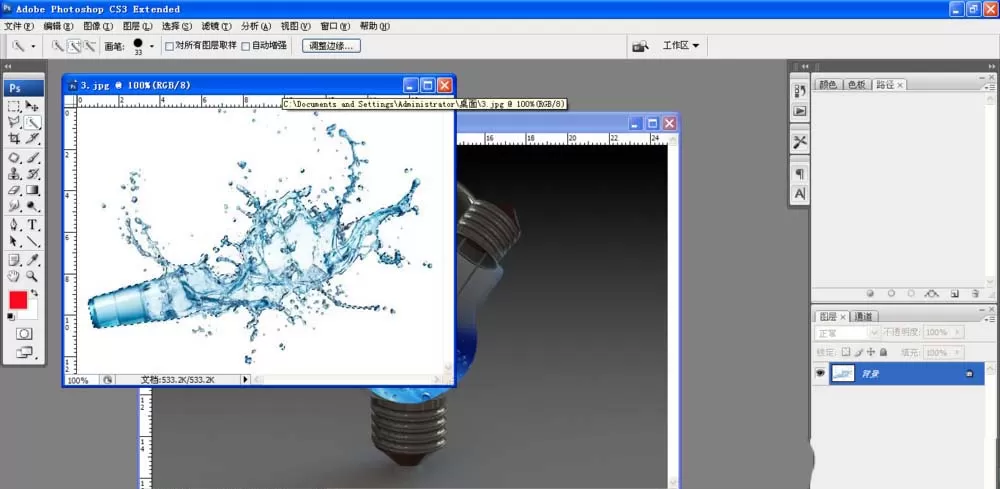Open the Window menu
Image resolution: width=1000 pixels, height=489 pixels.
(335, 27)
